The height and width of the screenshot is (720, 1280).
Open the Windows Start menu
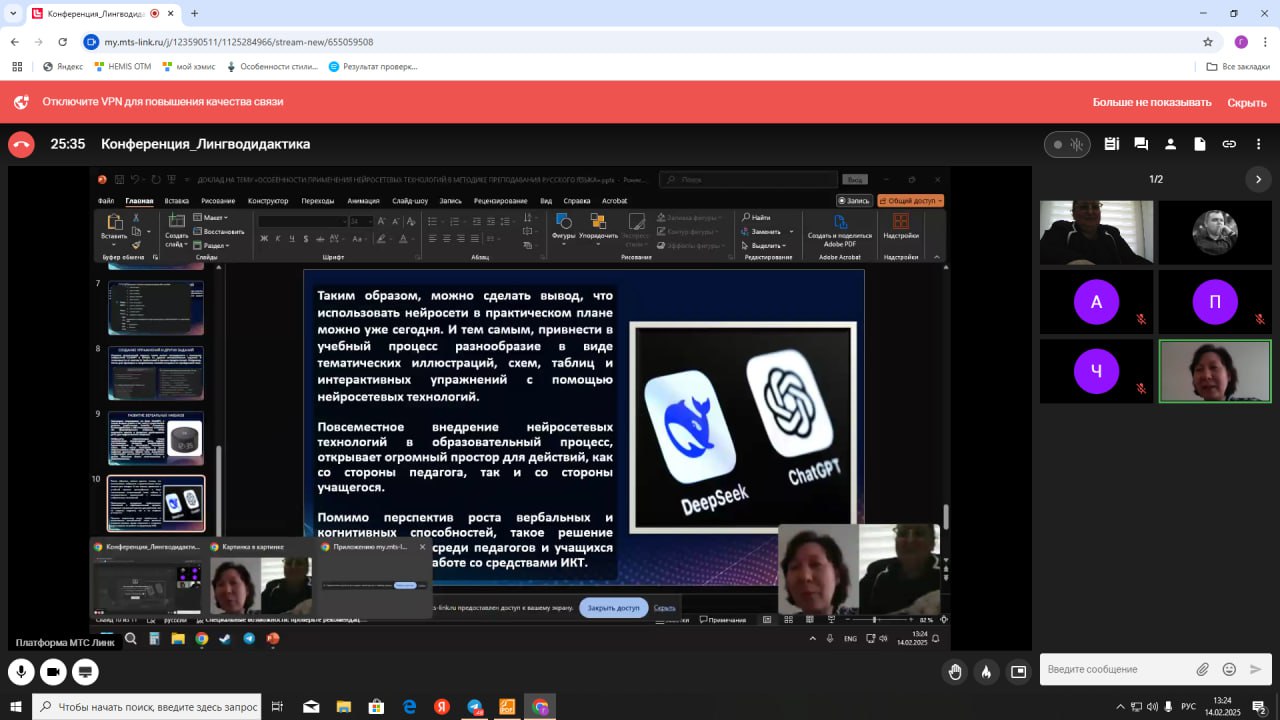click(16, 707)
